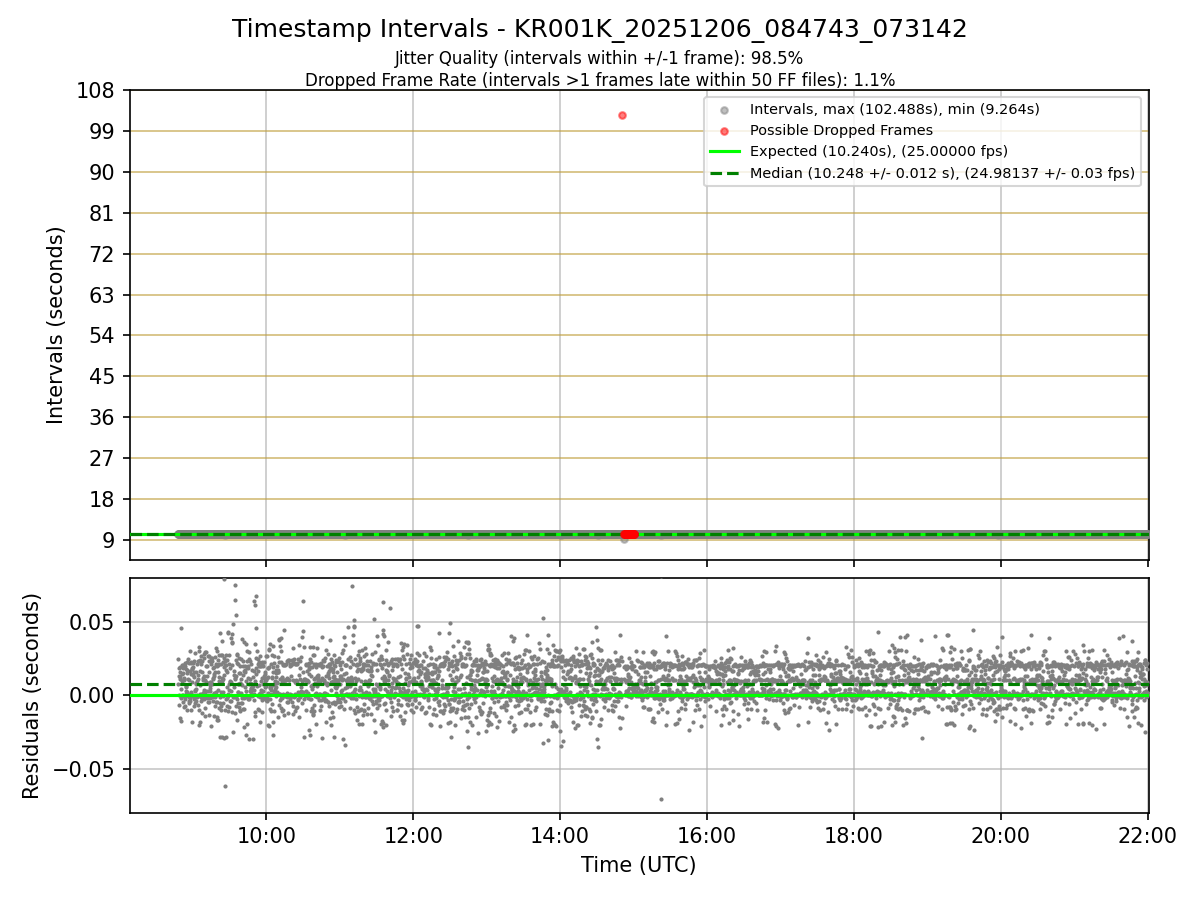Select the Jitter Quality 98.5% subtitle line
The width and height of the screenshot is (1200, 900).
click(x=599, y=58)
